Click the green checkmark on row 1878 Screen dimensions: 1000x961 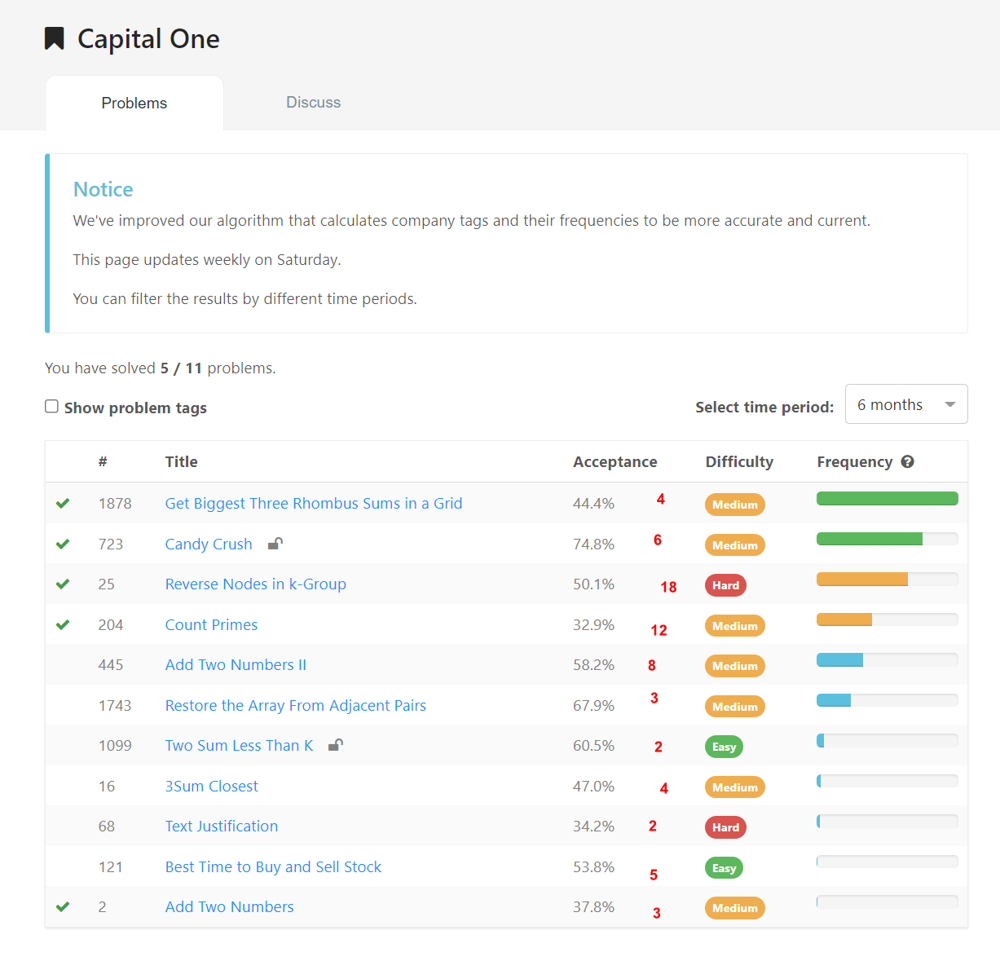(x=62, y=503)
